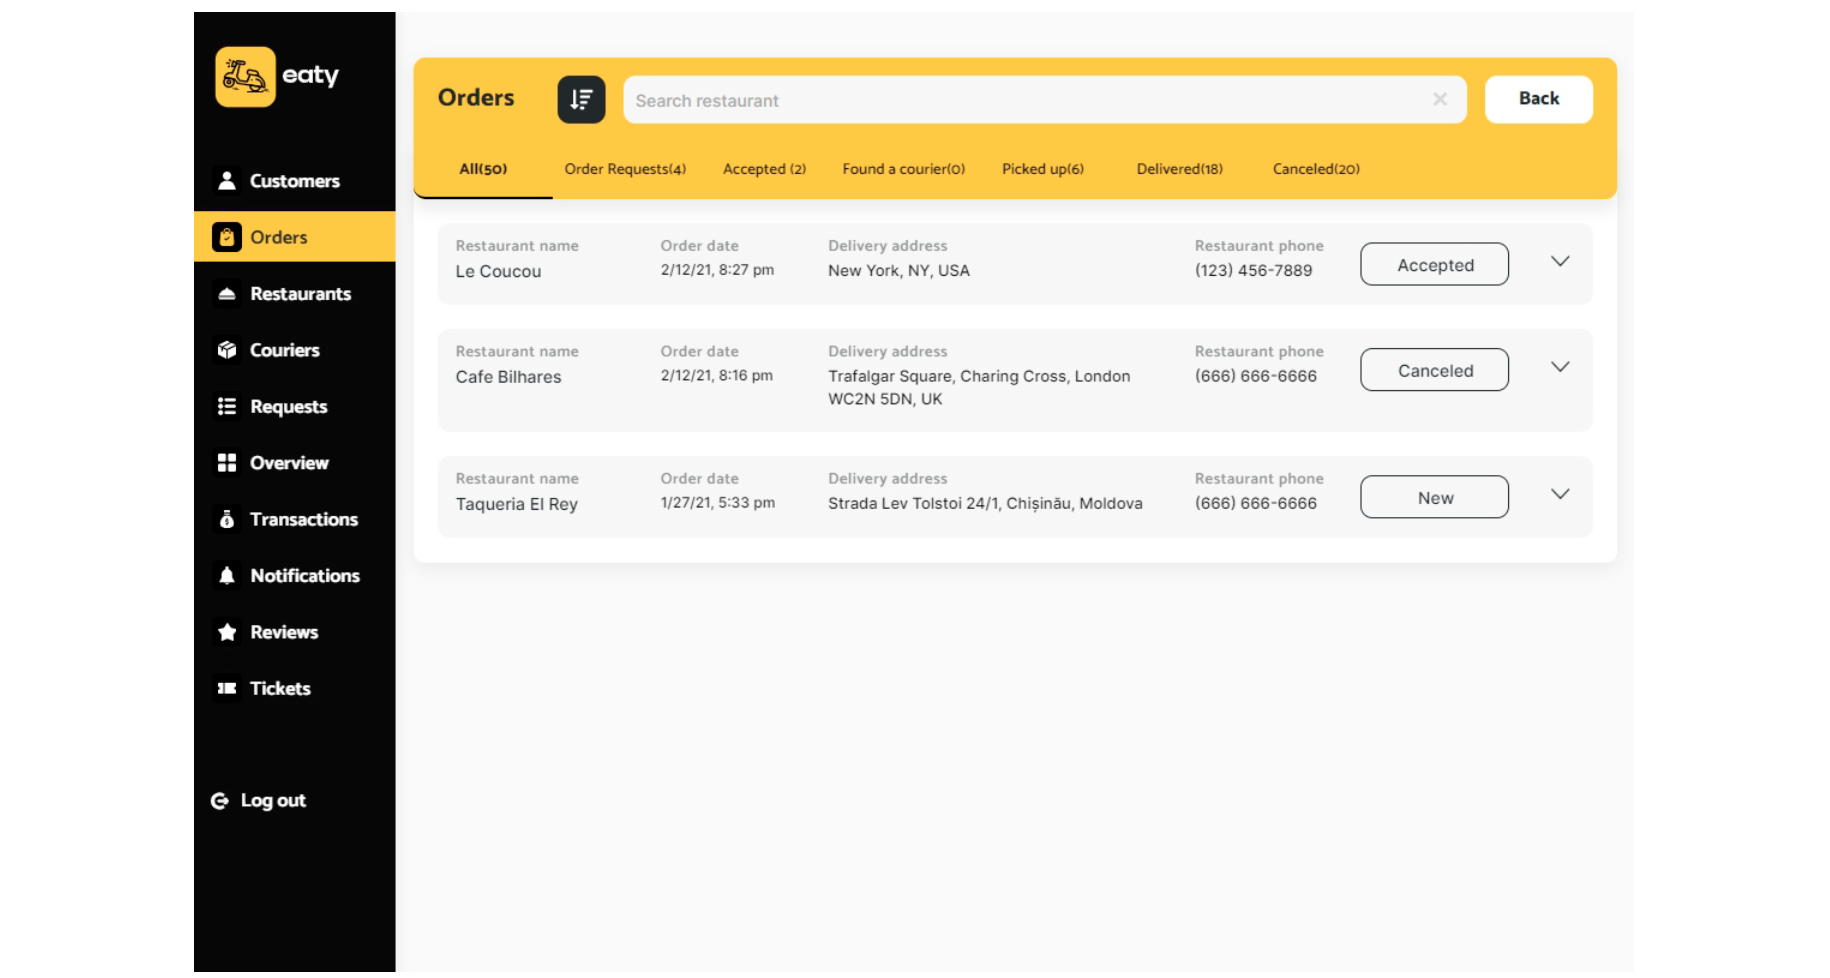Click the eaty scooter logo icon

click(x=245, y=77)
